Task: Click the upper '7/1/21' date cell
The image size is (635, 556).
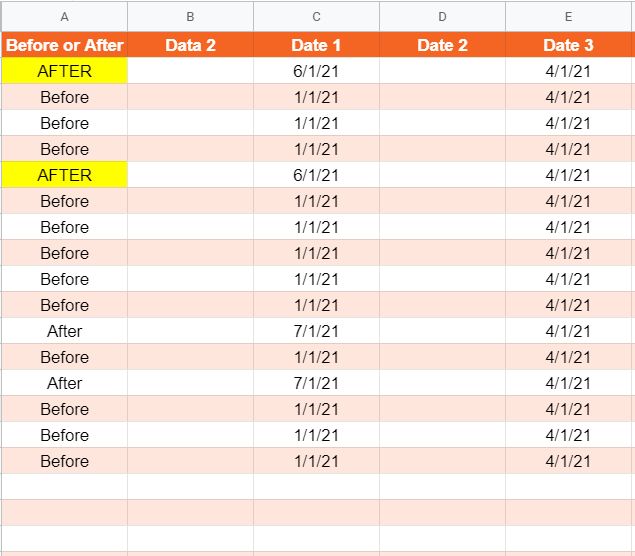Action: pos(316,331)
